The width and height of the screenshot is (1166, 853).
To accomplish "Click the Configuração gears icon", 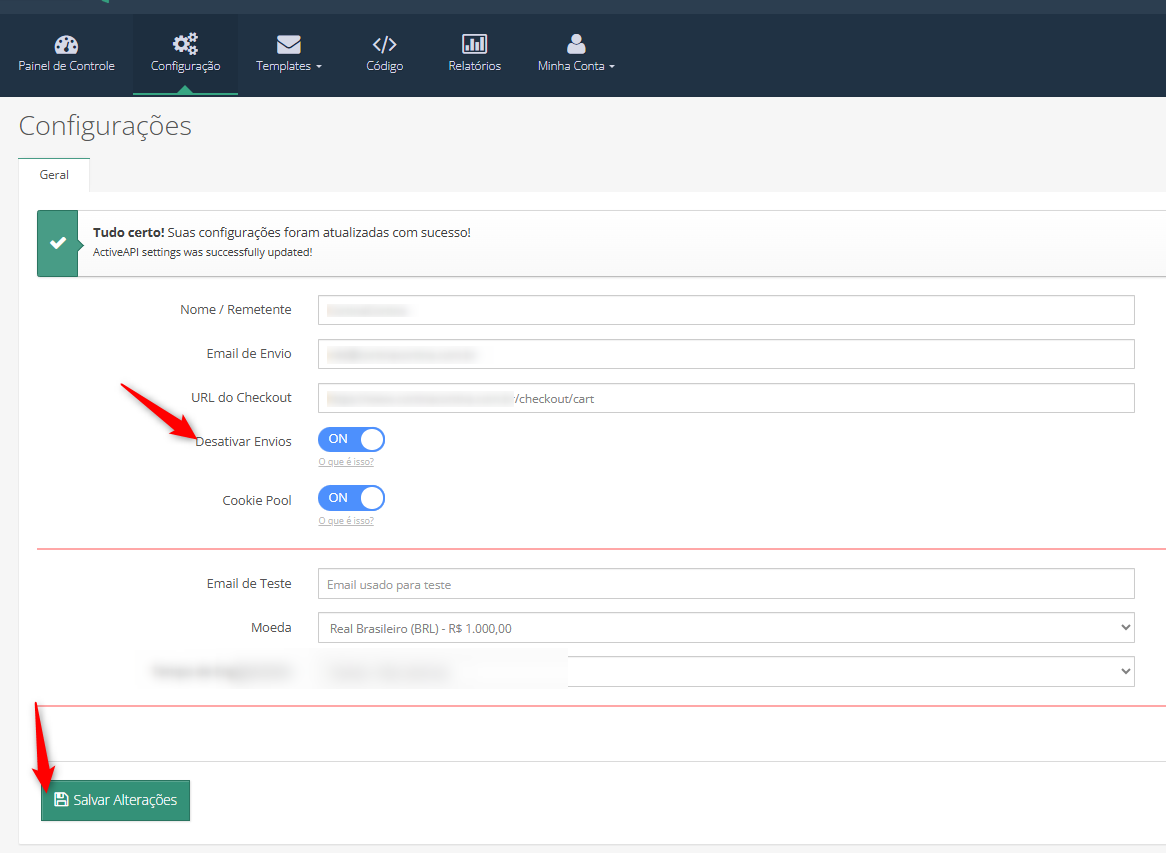I will pos(185,44).
